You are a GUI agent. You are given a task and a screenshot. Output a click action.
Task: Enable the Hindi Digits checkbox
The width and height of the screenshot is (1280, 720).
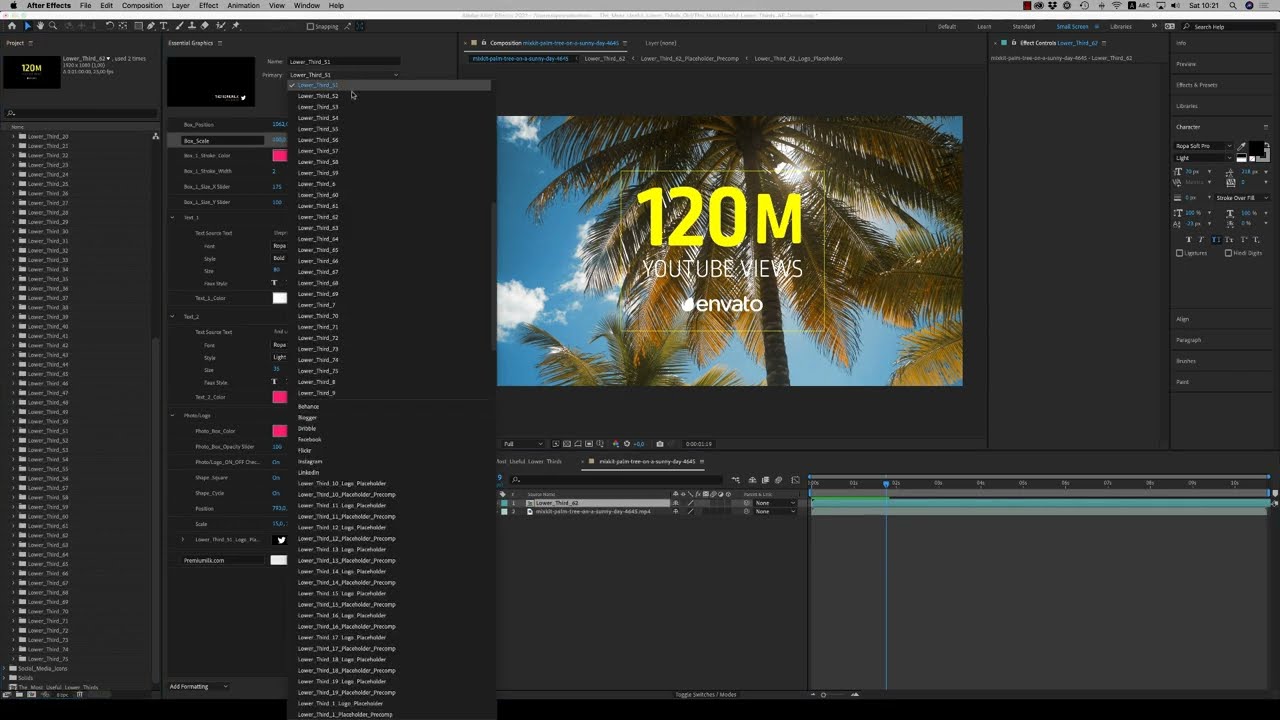[1228, 253]
